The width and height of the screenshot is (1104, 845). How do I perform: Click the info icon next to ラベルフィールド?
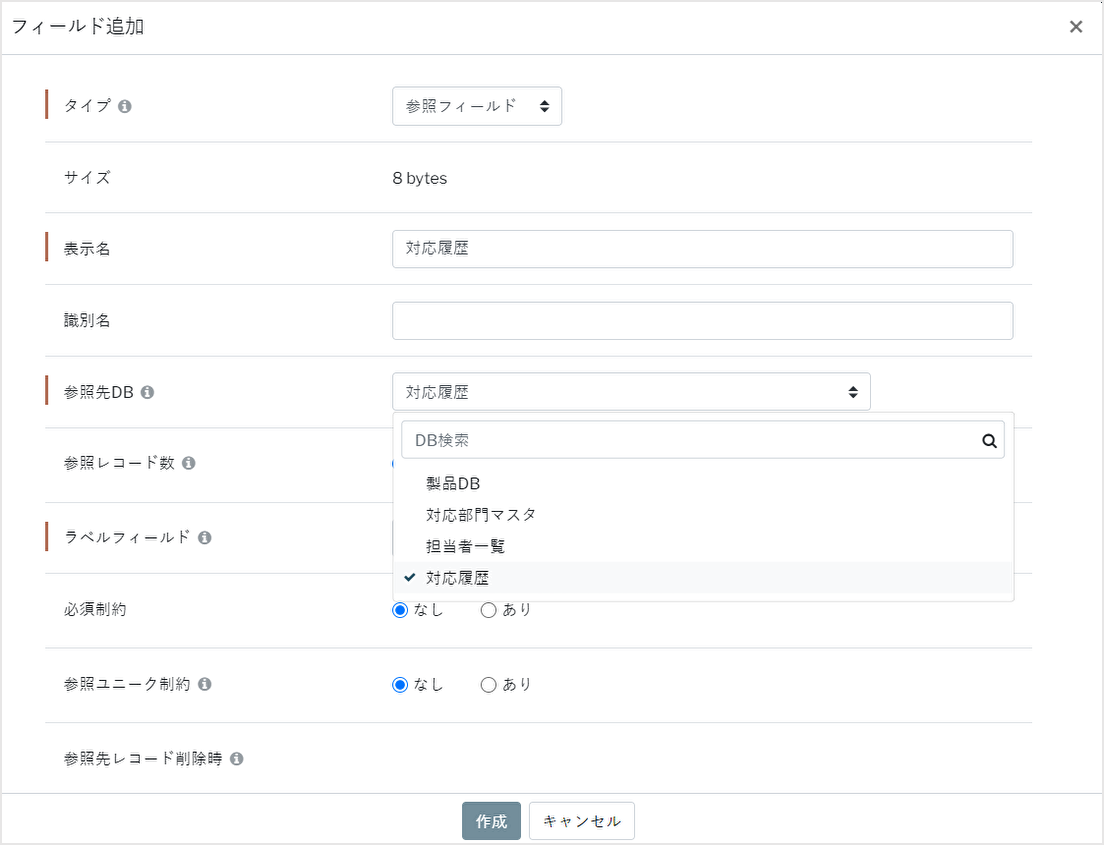coord(205,538)
